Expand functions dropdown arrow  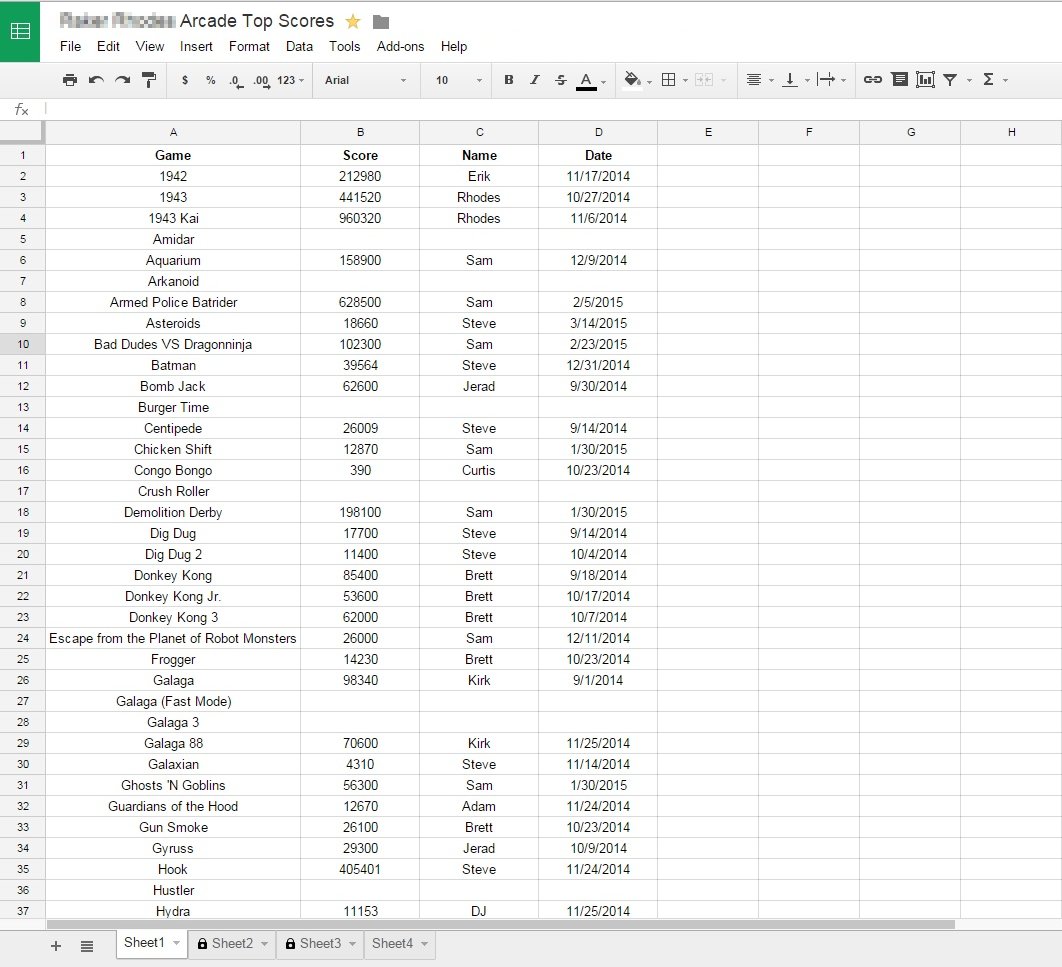point(1005,81)
